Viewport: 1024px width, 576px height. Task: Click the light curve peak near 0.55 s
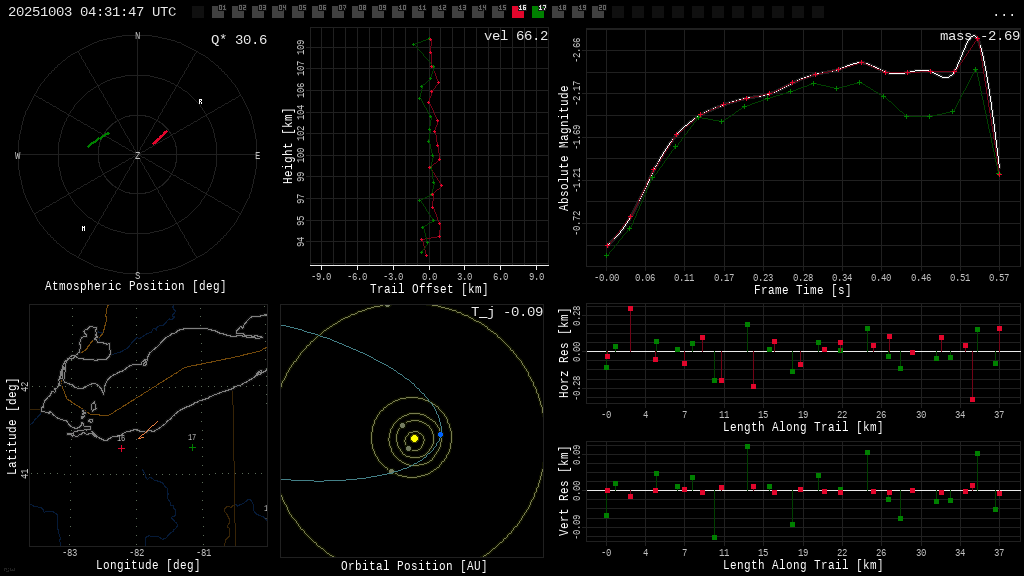[976, 38]
